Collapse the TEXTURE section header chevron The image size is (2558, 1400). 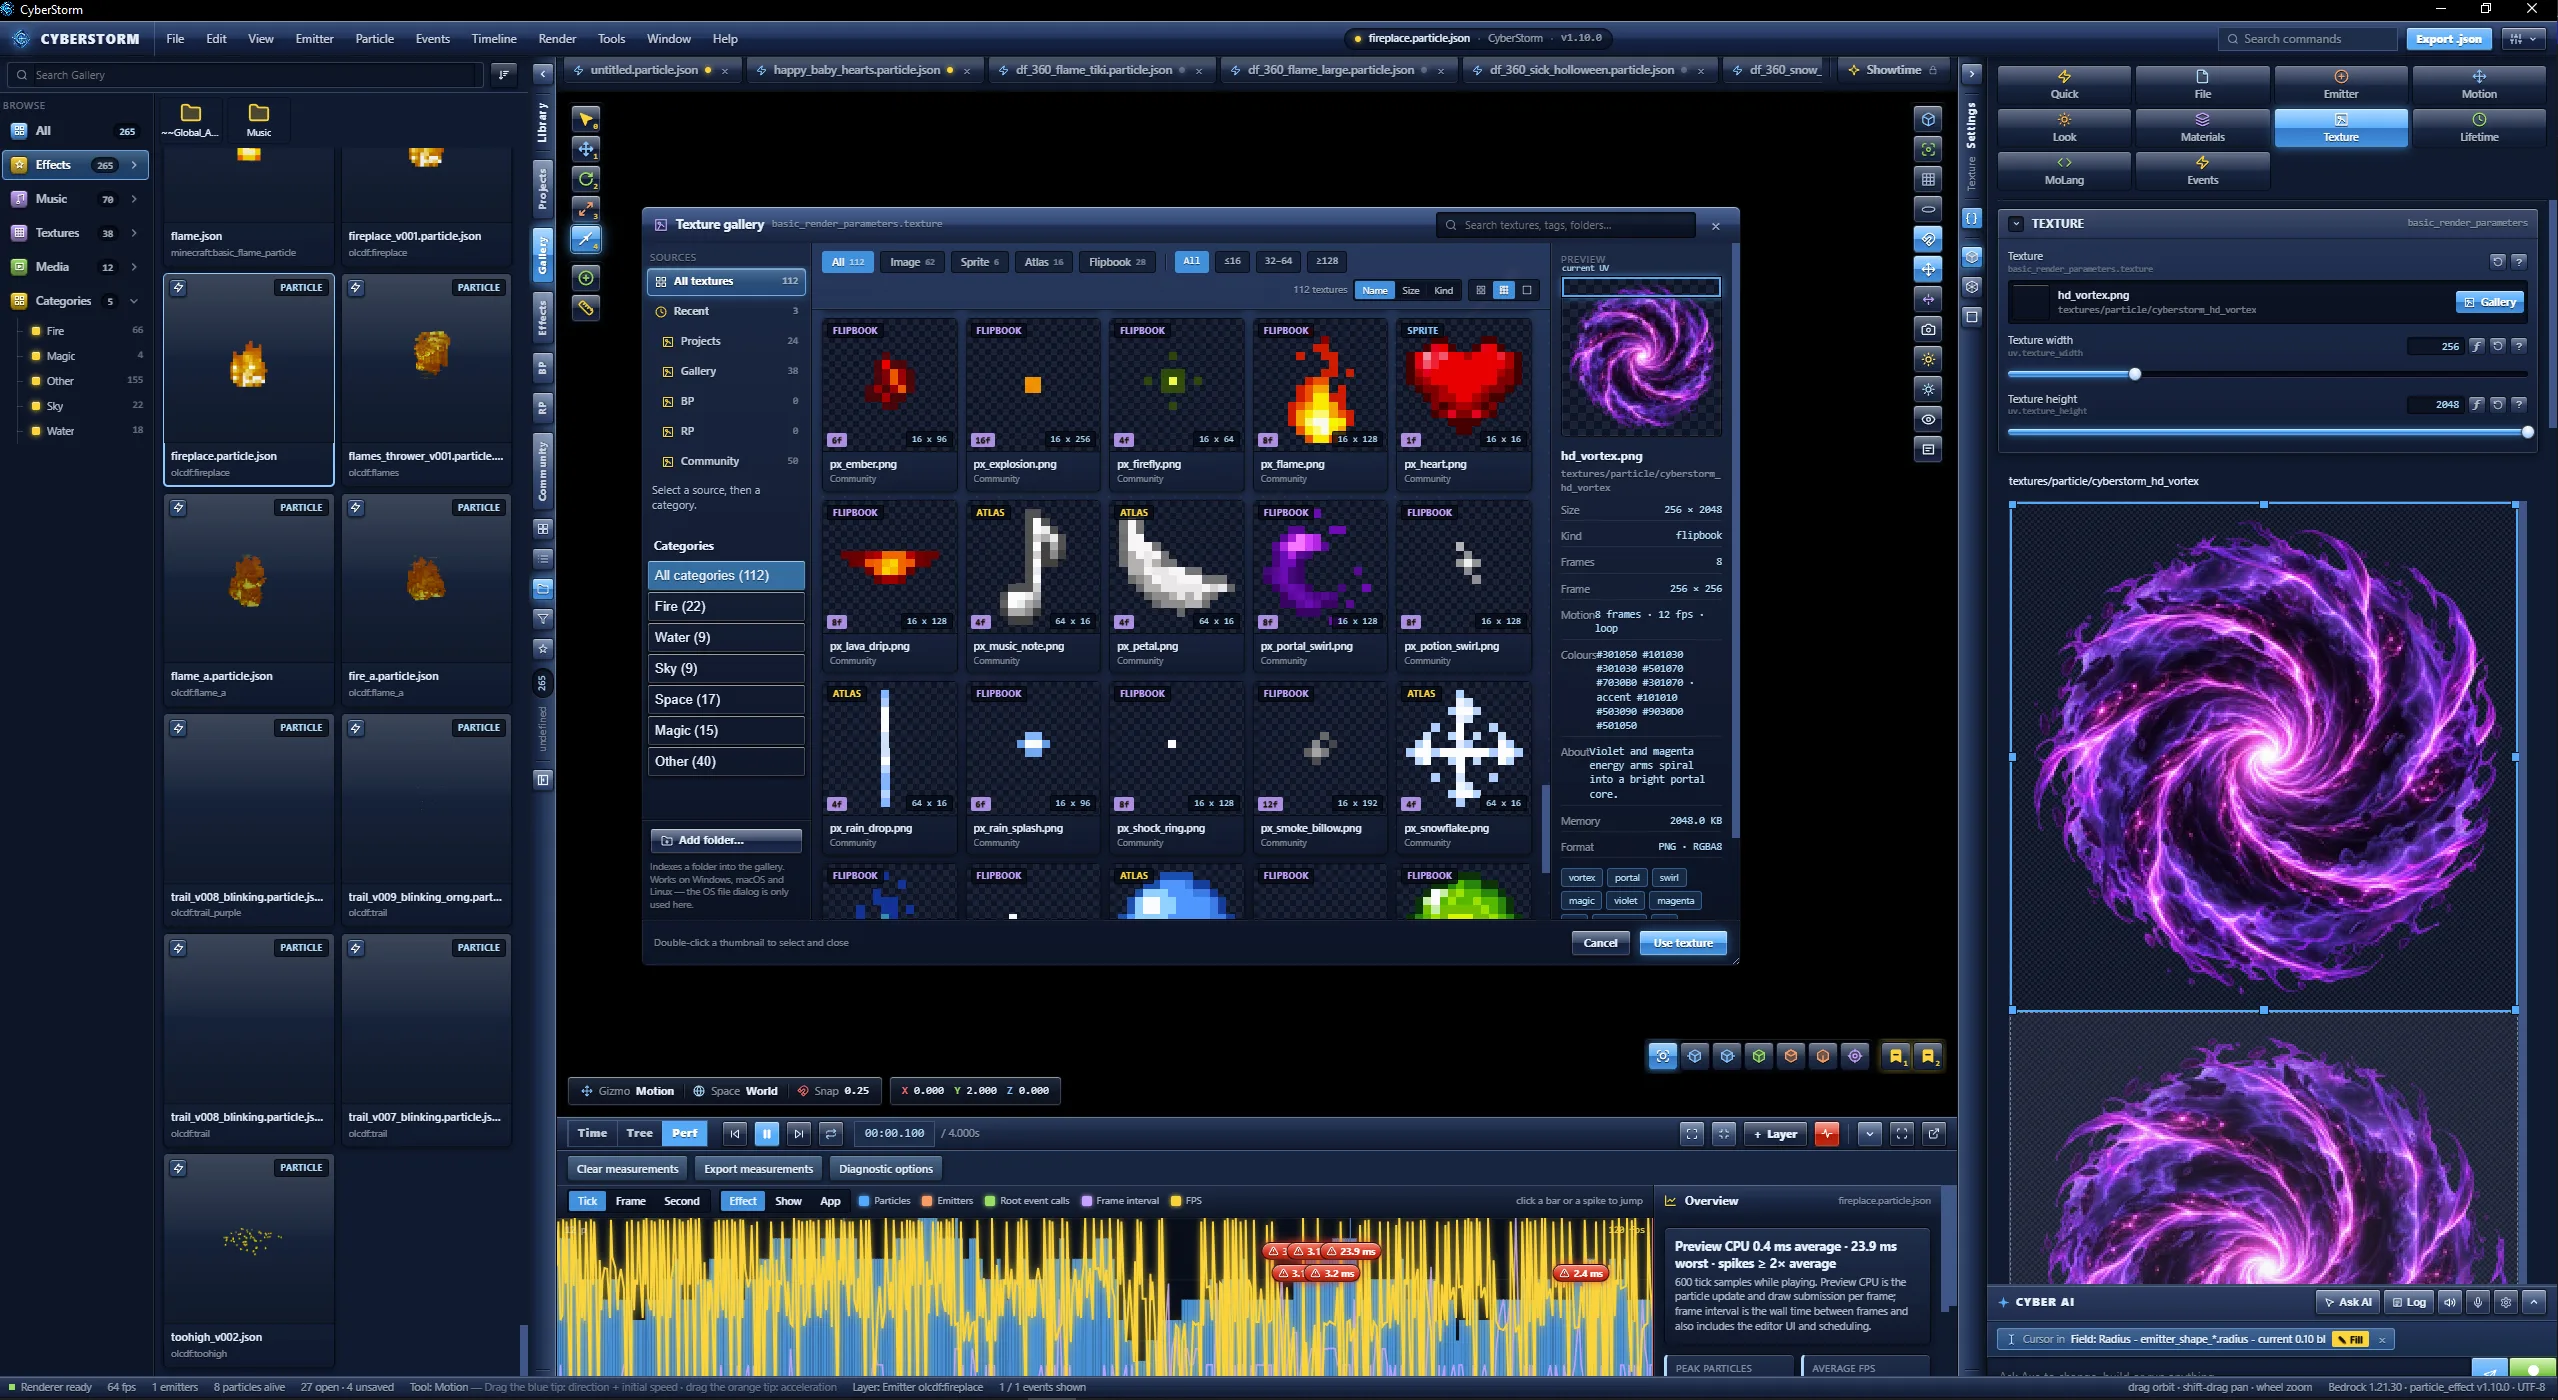point(2016,224)
